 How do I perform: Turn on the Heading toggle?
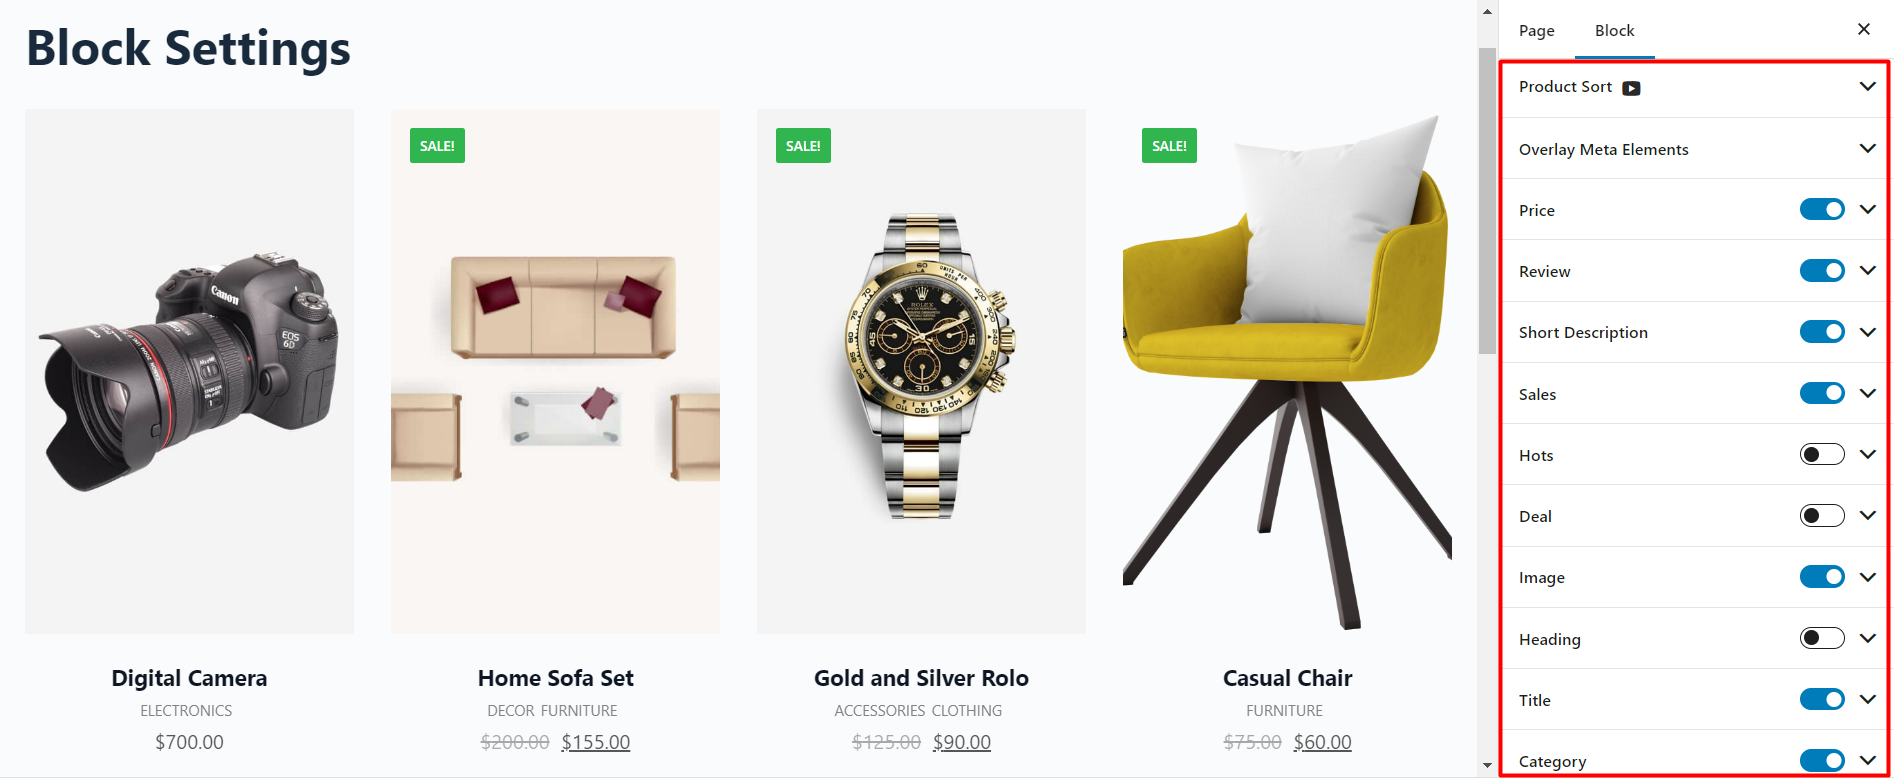tap(1822, 638)
